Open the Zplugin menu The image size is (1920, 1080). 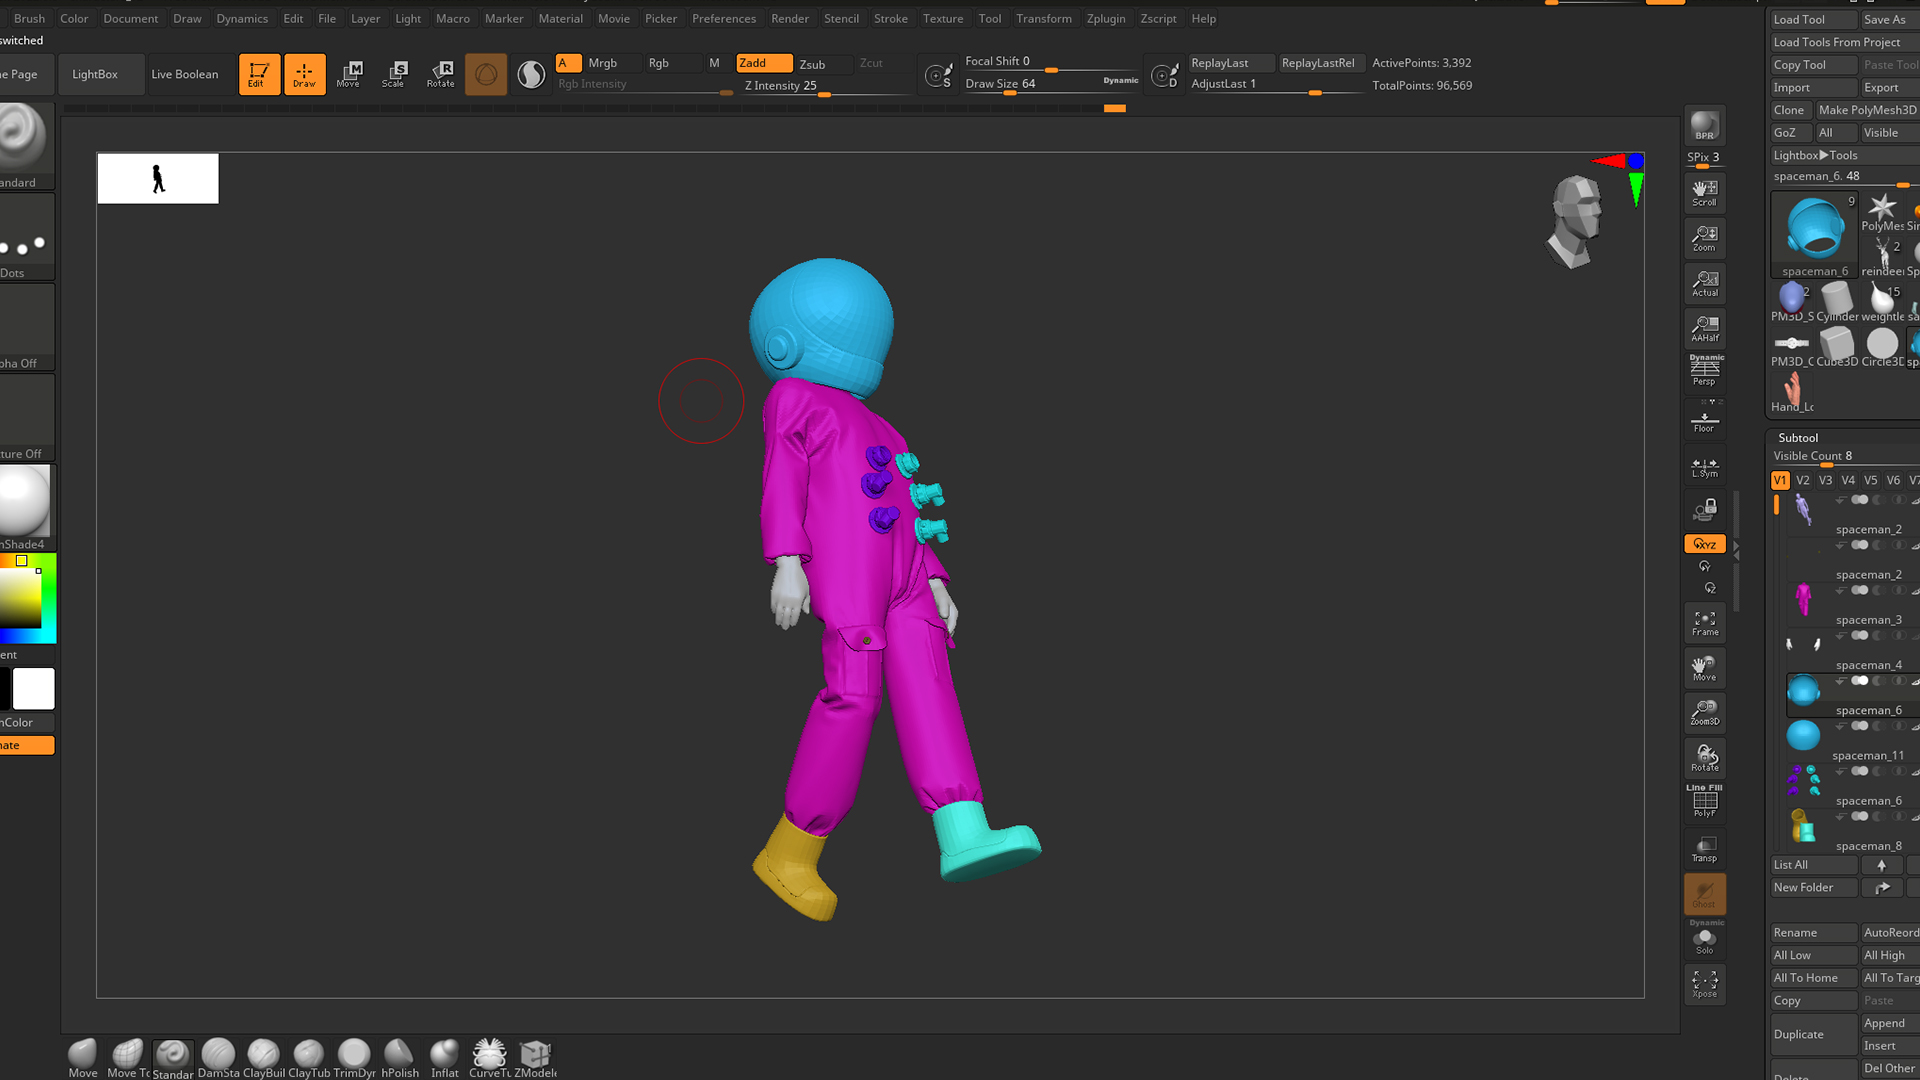[x=1105, y=18]
